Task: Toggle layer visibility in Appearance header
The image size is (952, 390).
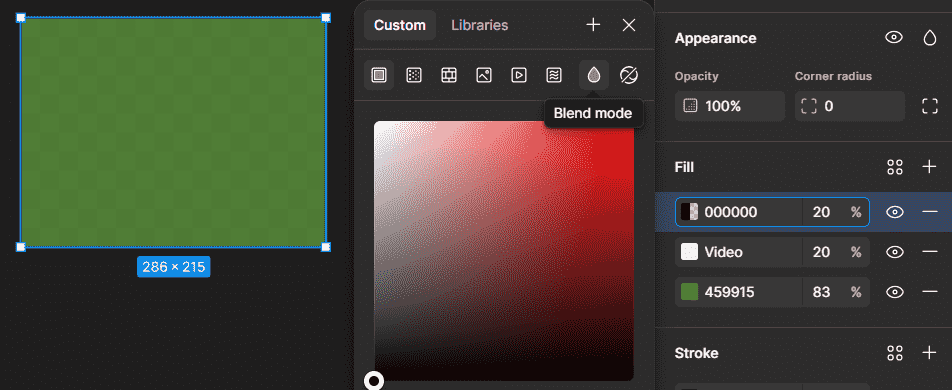Action: (x=894, y=38)
